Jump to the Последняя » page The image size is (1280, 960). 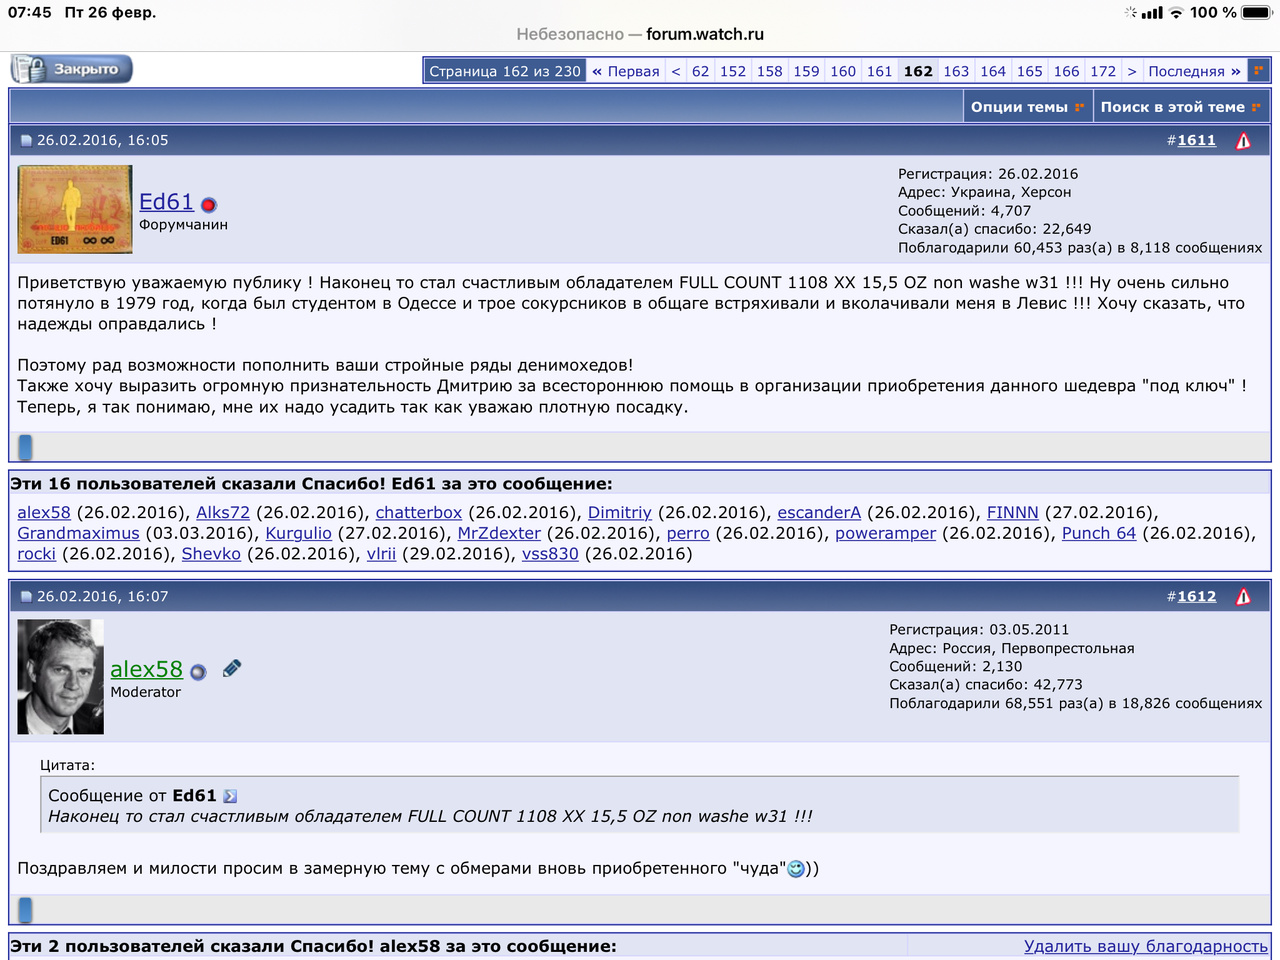(x=1194, y=71)
